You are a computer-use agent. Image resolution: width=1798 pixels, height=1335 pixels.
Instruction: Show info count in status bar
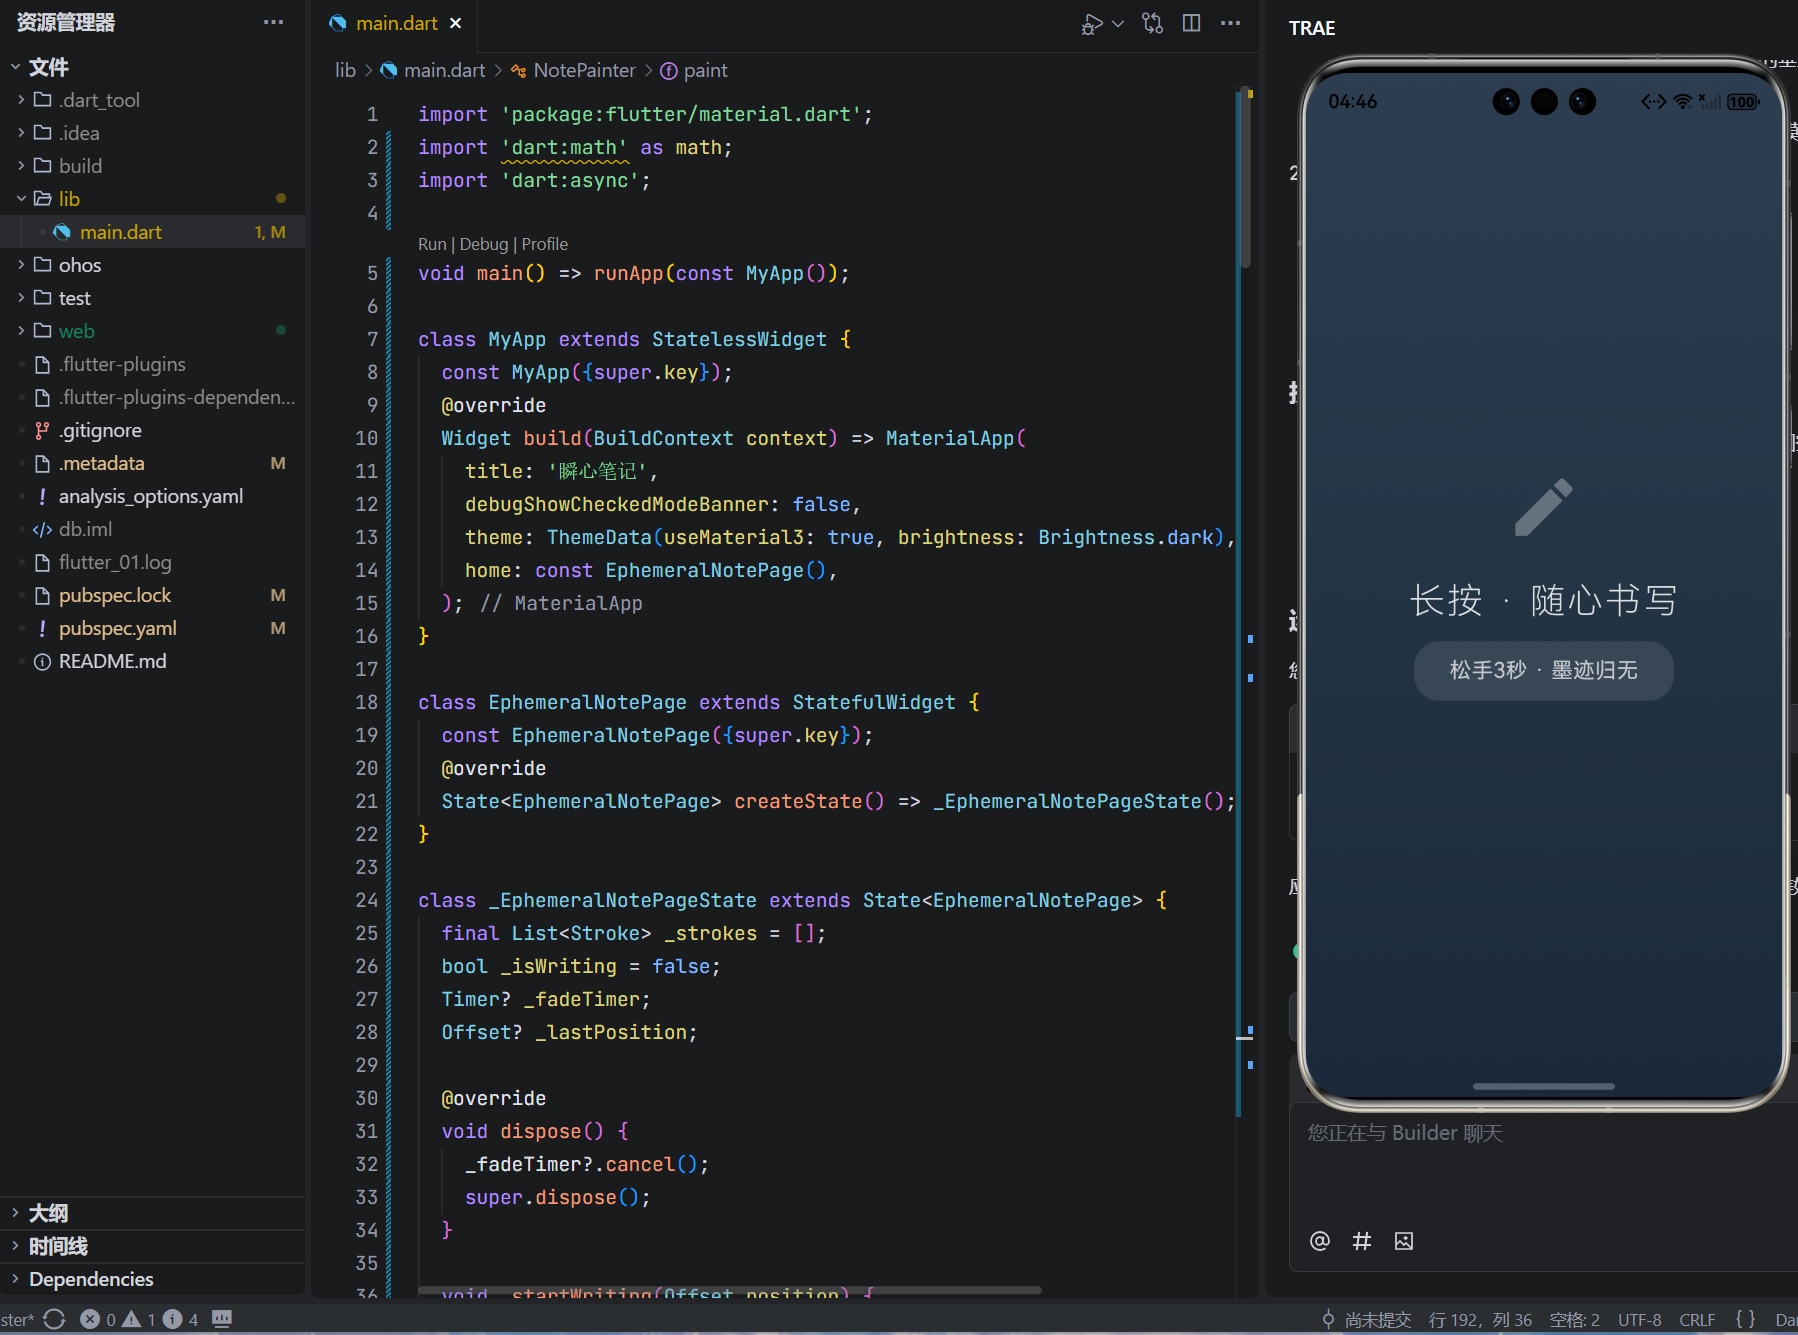point(181,1319)
